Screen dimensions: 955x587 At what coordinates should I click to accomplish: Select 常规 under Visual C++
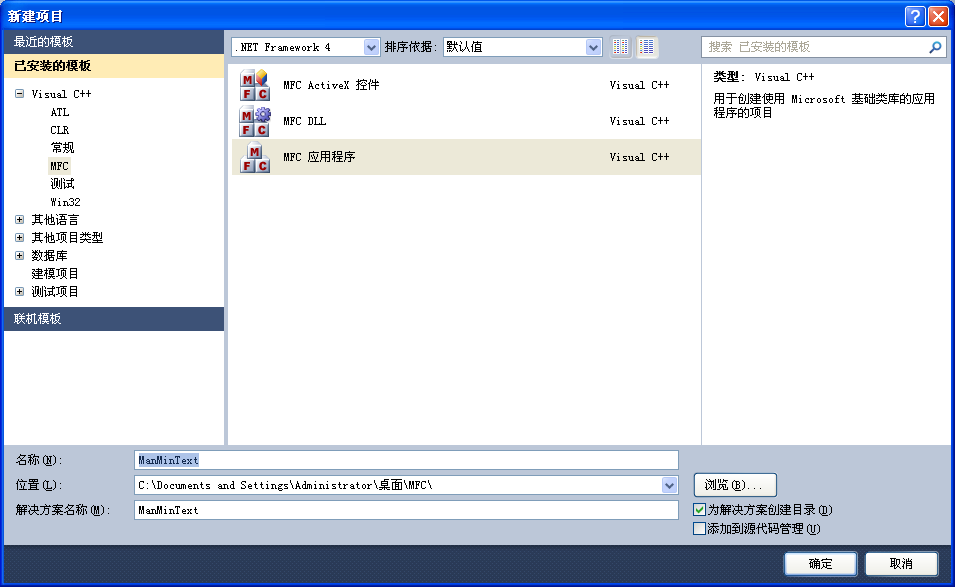(x=62, y=148)
